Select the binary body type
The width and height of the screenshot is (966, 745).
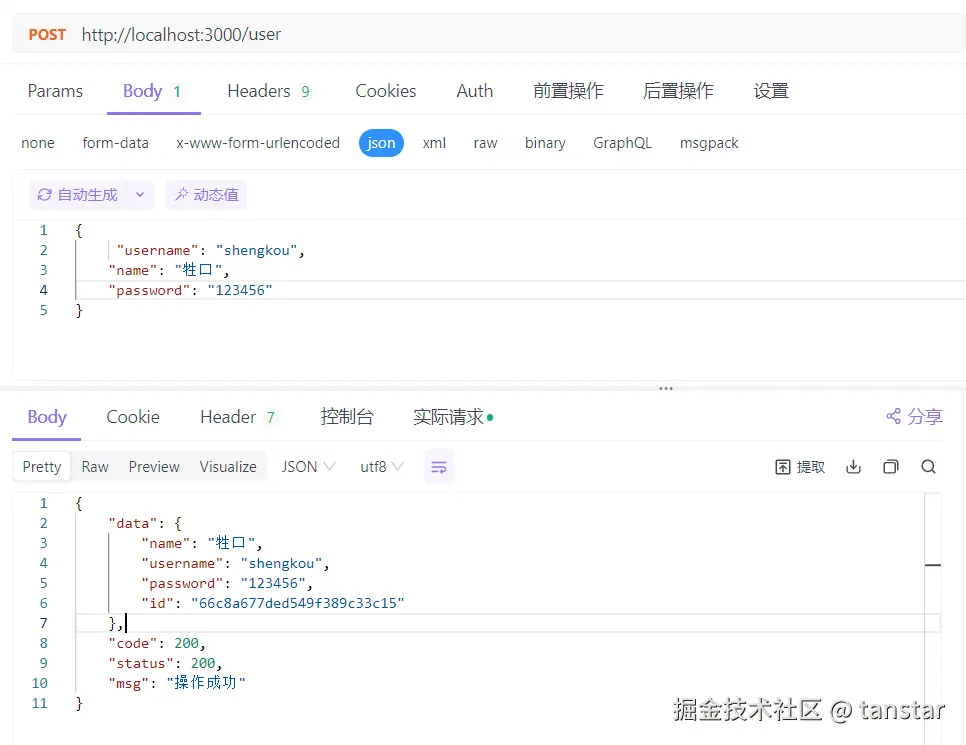(545, 143)
